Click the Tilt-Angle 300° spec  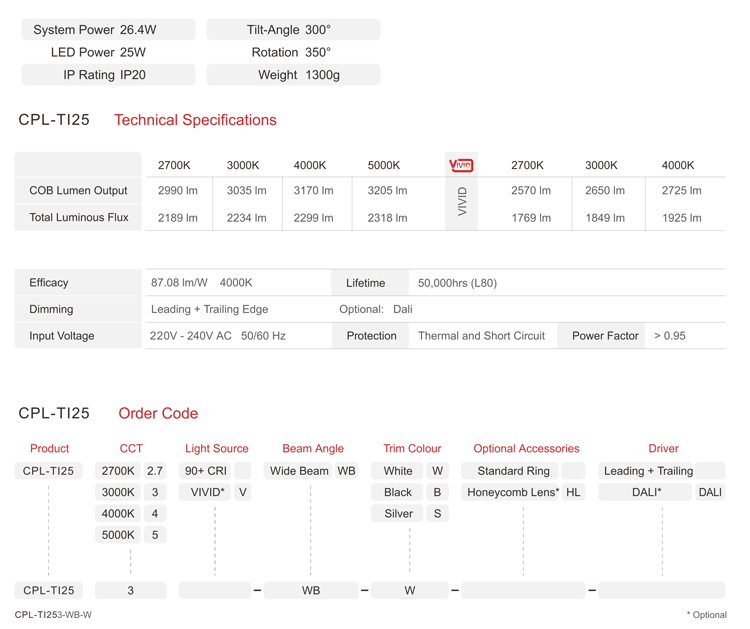point(293,30)
